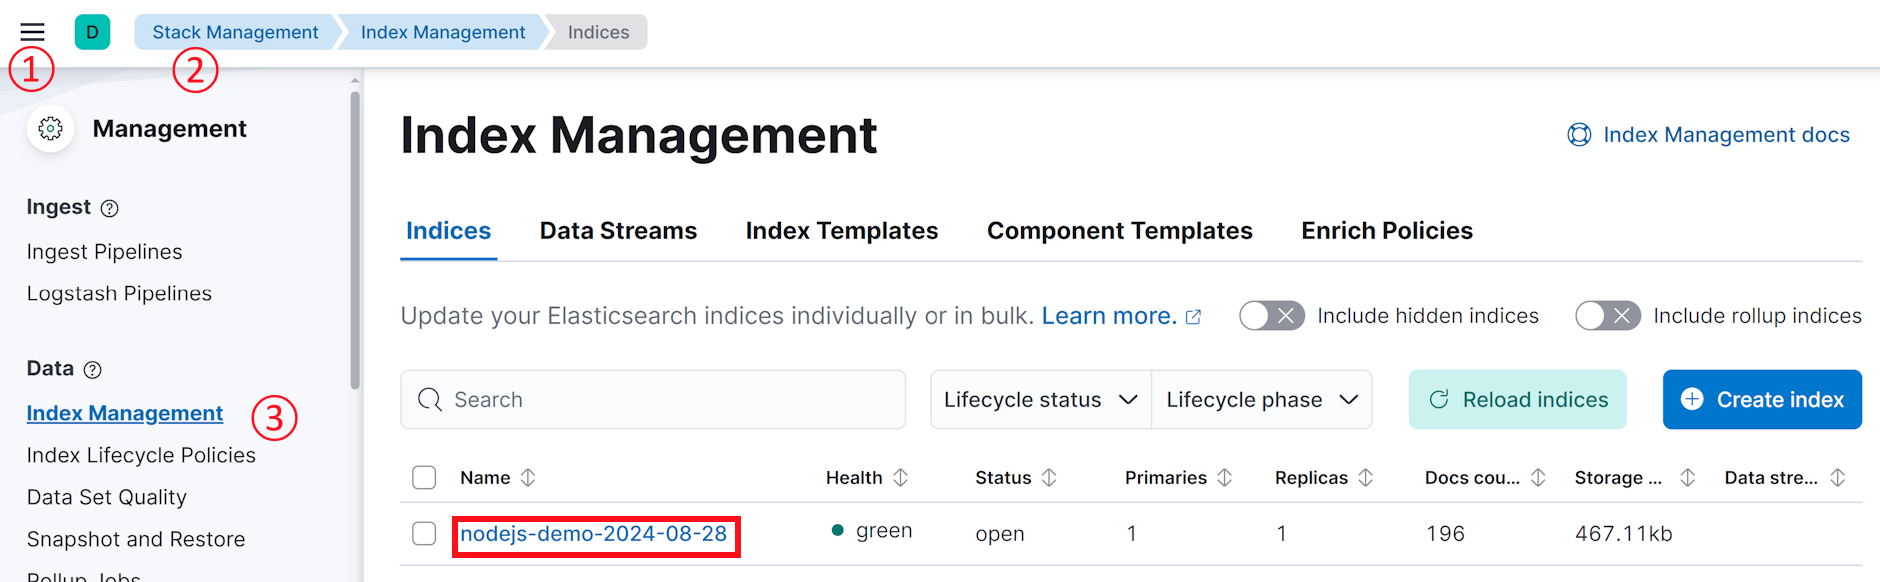Switch to the Data Streams tab

pos(618,231)
